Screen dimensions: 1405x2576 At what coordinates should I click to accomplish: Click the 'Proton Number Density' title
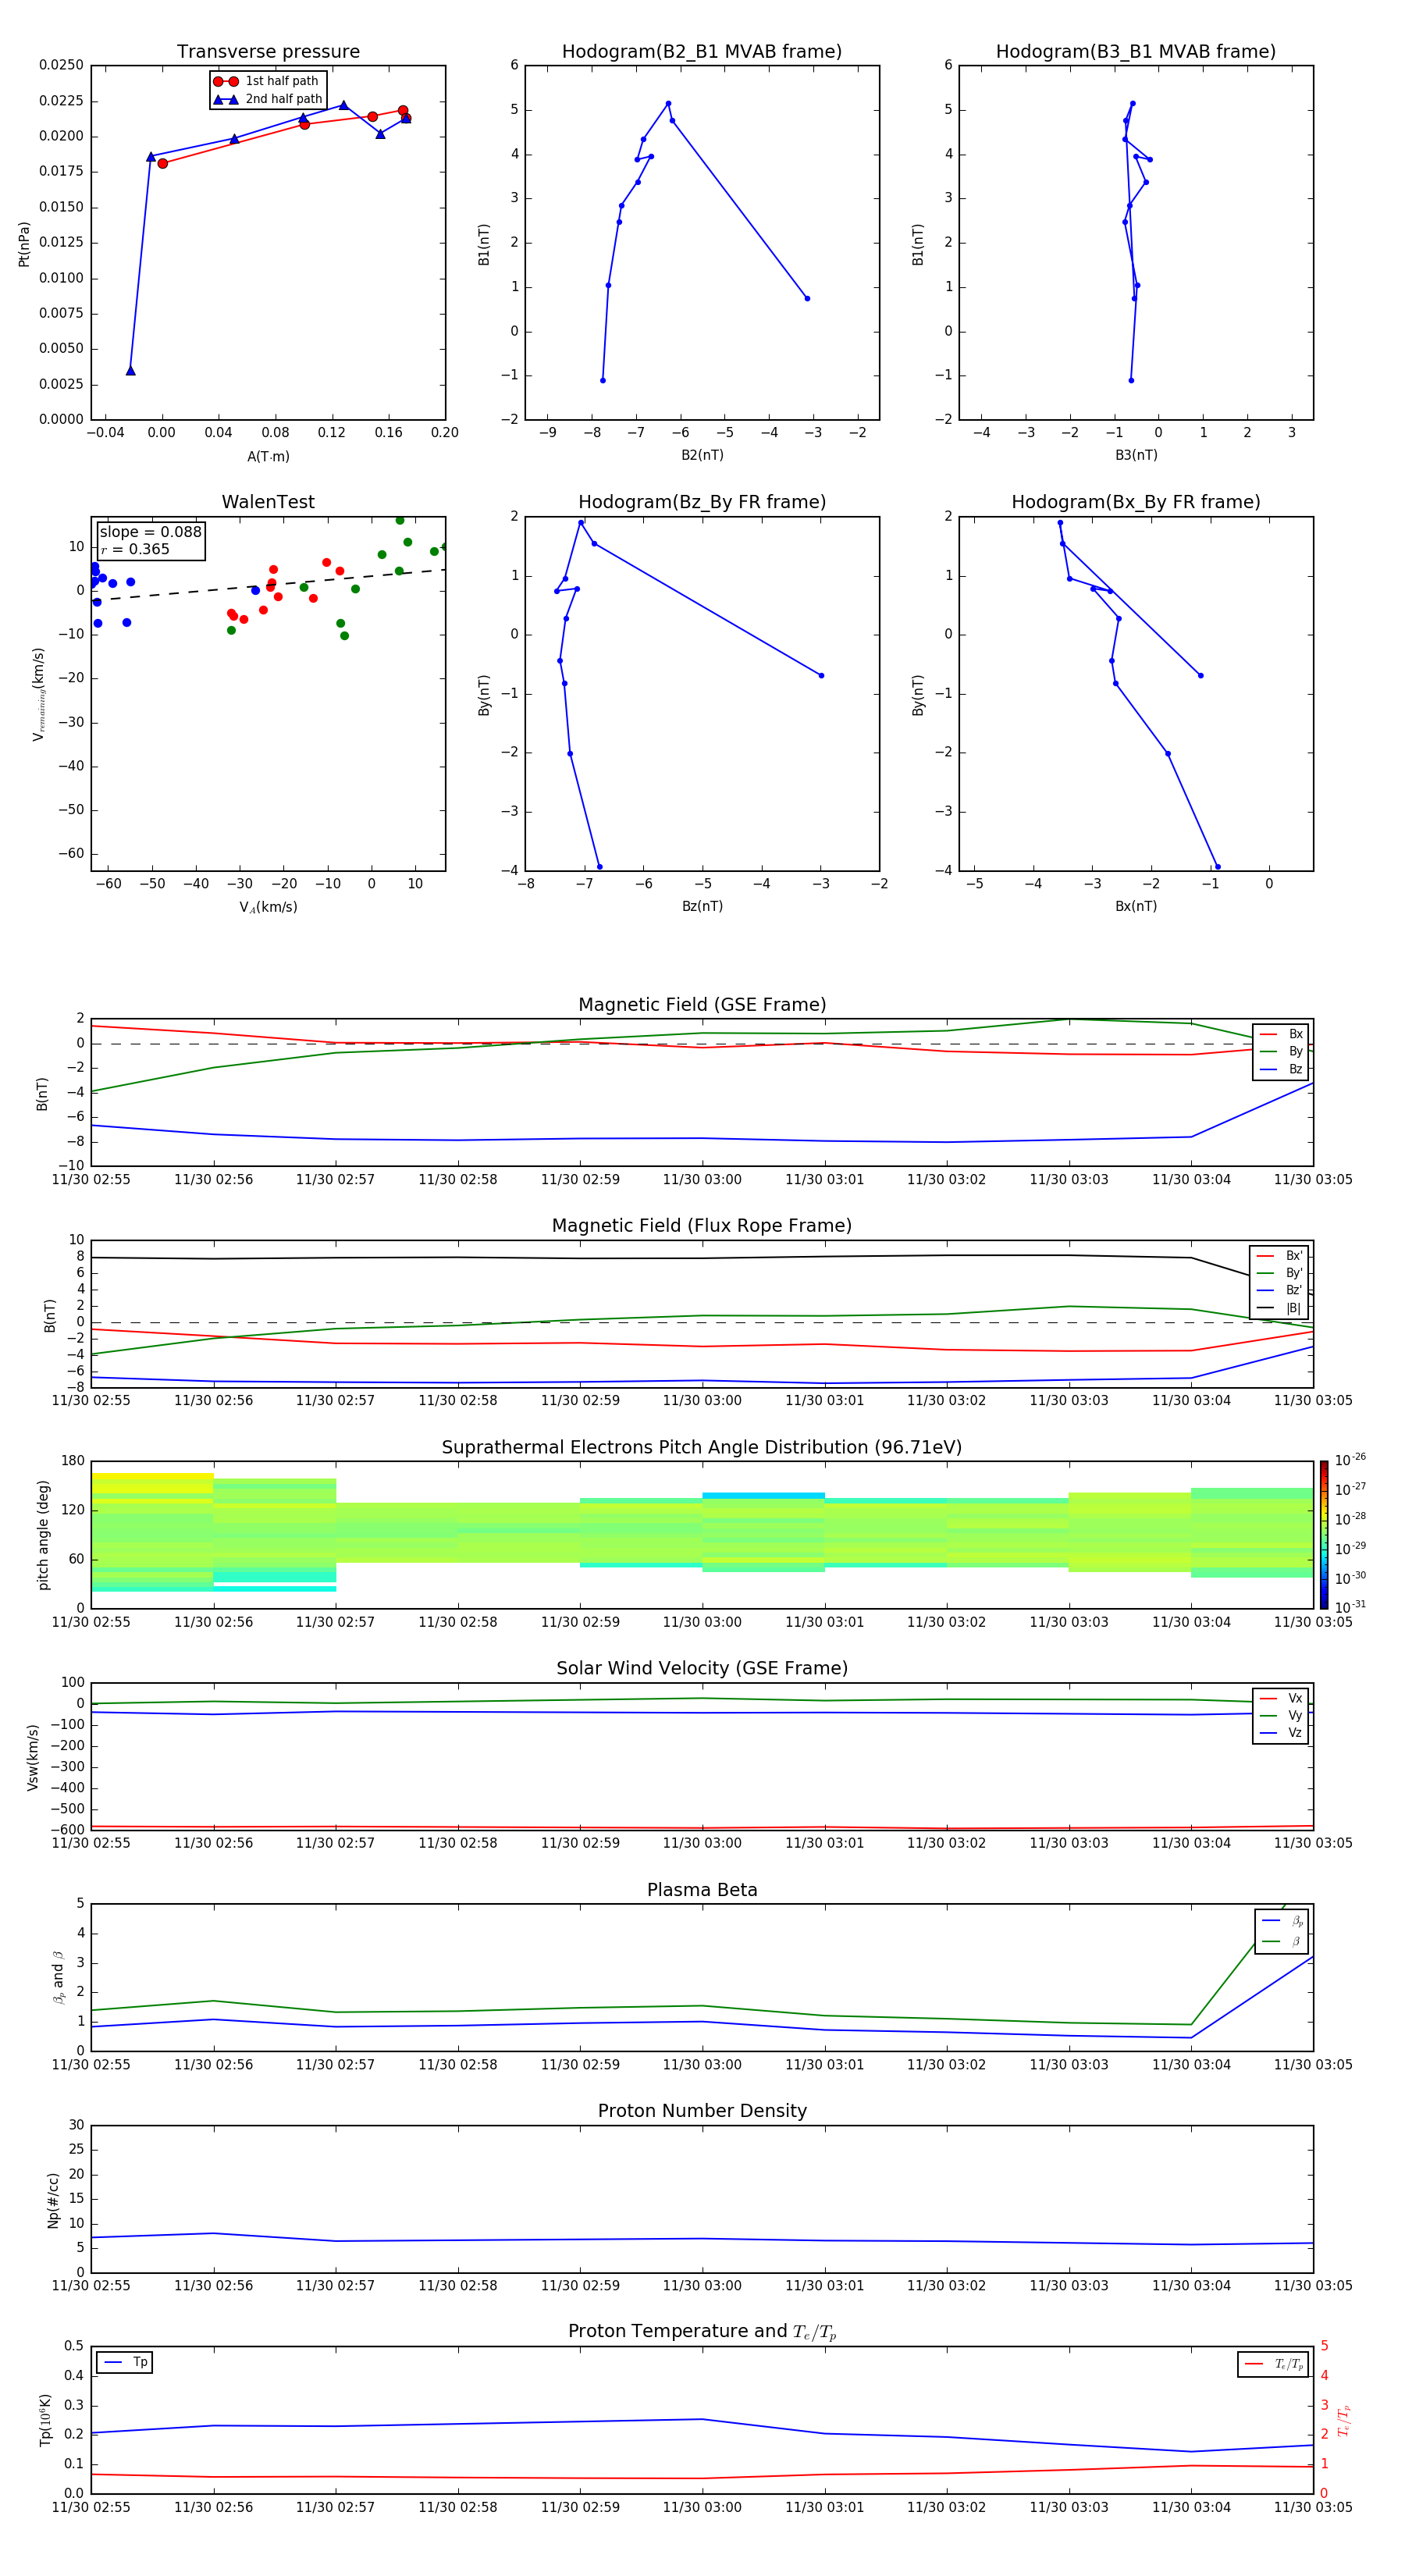(702, 2111)
